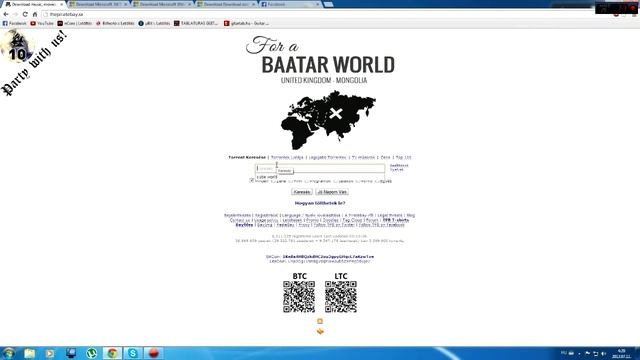Open Skype from the taskbar
640x360 pixels.
(x=133, y=353)
